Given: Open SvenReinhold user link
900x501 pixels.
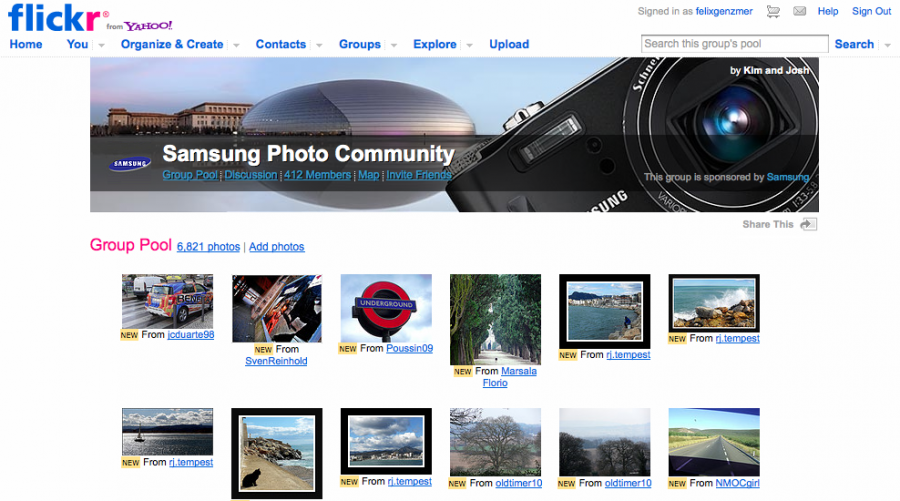Looking at the screenshot, I should (x=276, y=361).
